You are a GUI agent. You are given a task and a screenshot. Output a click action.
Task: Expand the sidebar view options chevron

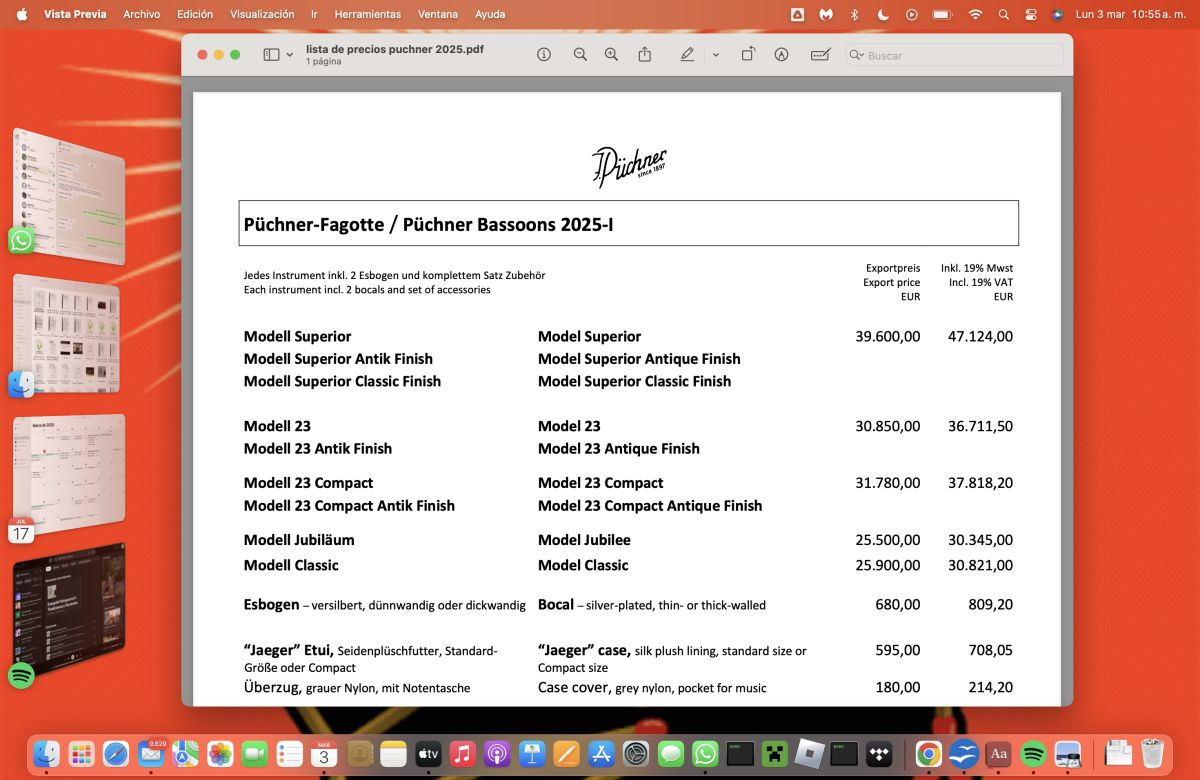coord(290,55)
